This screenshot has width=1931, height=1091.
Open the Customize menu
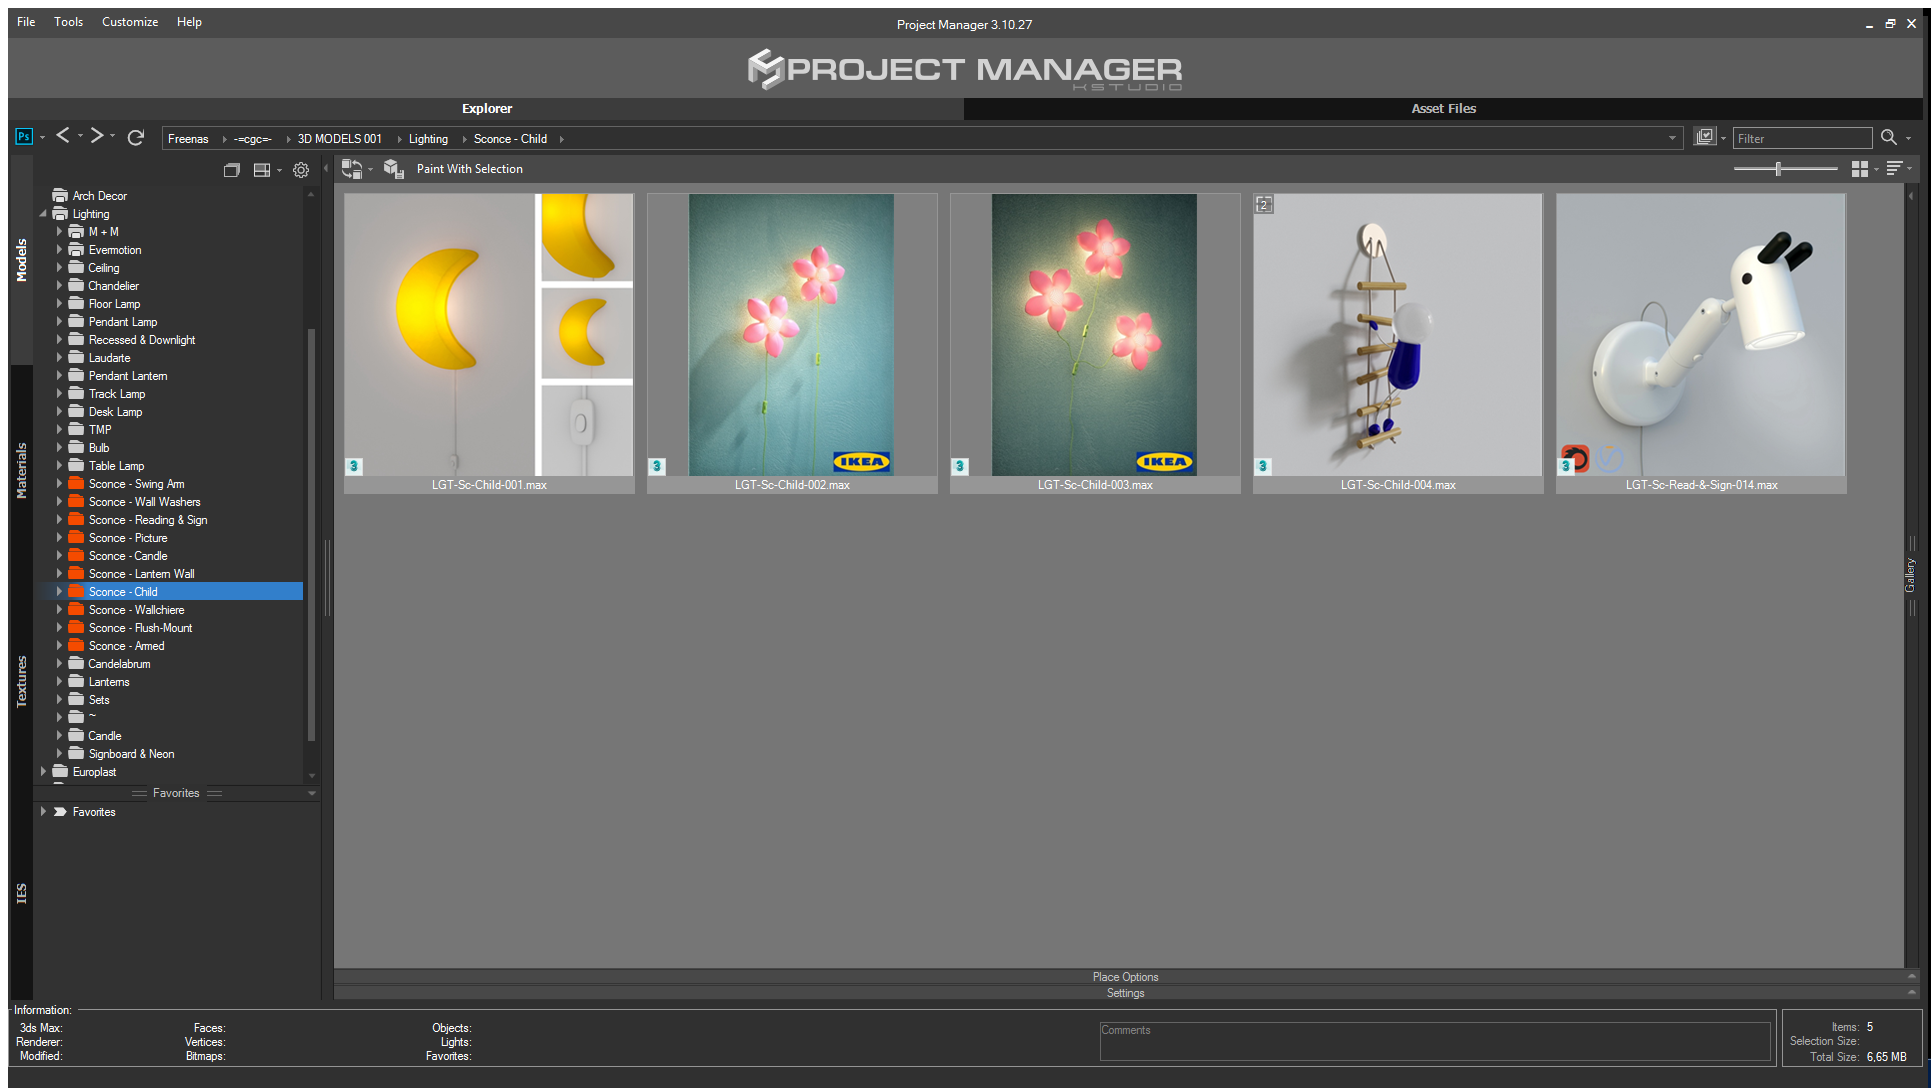coord(130,22)
